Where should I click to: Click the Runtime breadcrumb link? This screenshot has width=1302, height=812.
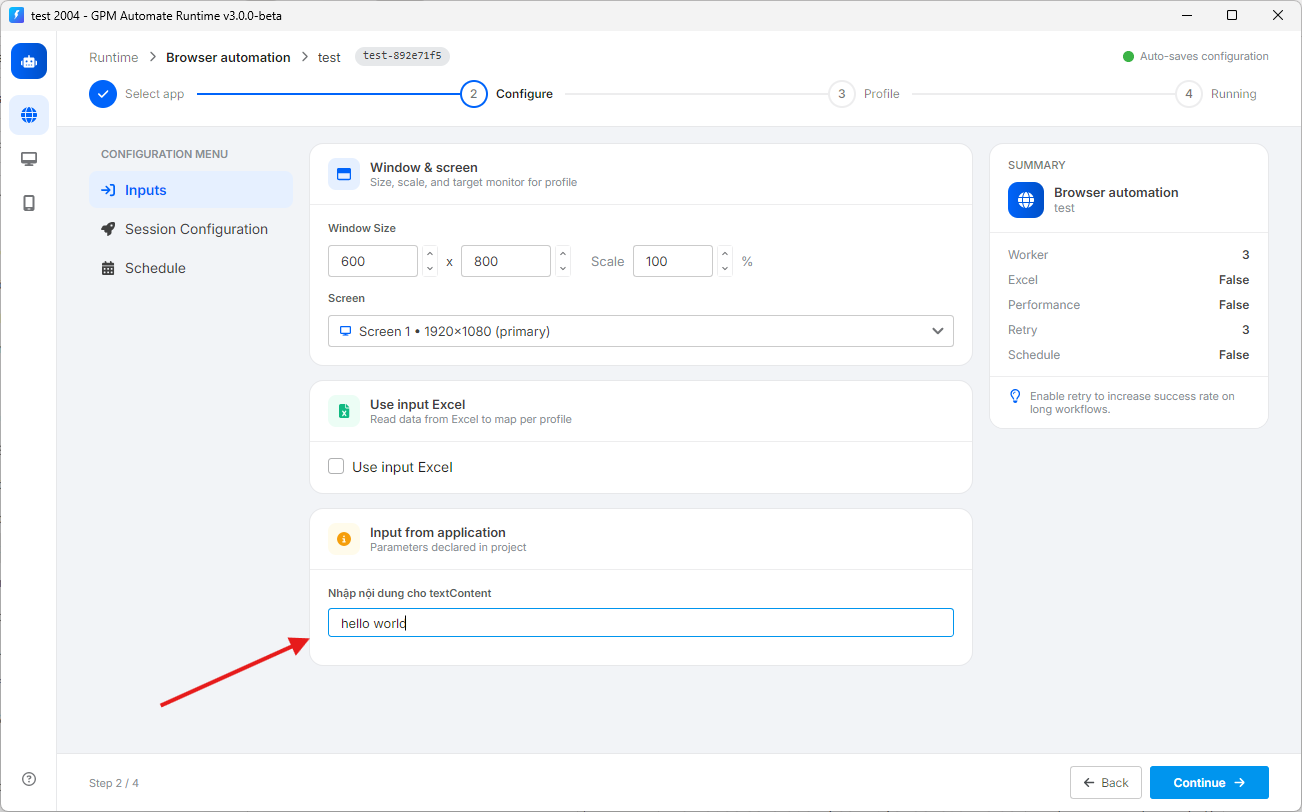[x=114, y=57]
